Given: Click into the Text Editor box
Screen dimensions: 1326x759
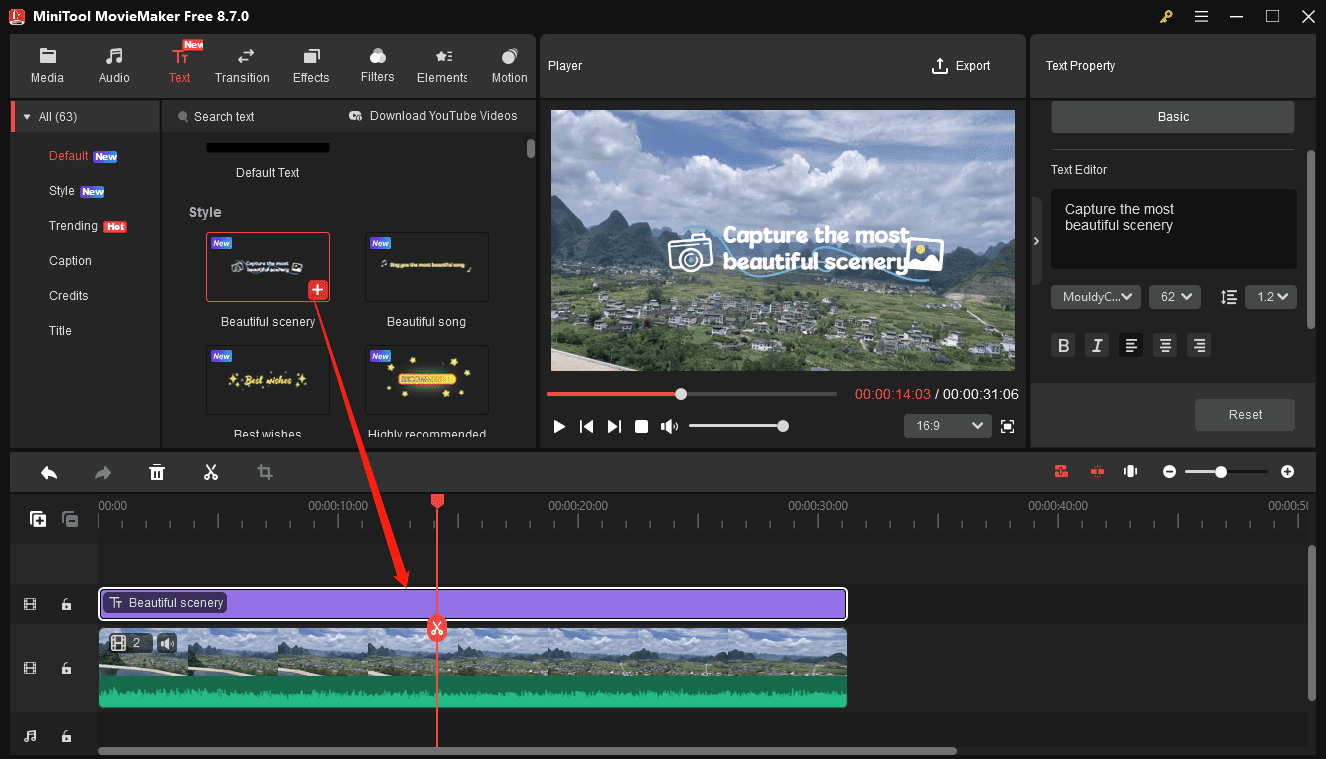Looking at the screenshot, I should (x=1173, y=229).
